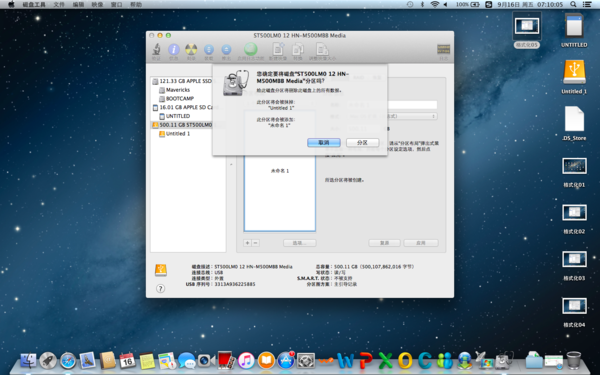Select the 格式化02 desktop screenshot

pos(574,218)
